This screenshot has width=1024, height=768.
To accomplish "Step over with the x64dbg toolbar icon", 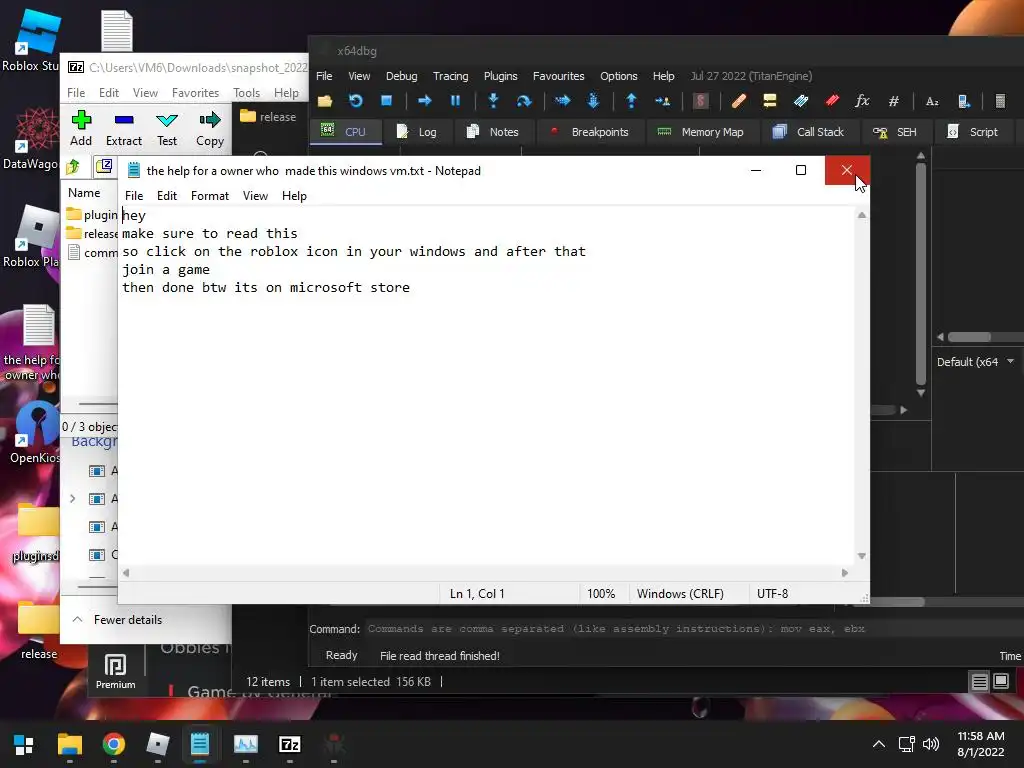I will [524, 101].
